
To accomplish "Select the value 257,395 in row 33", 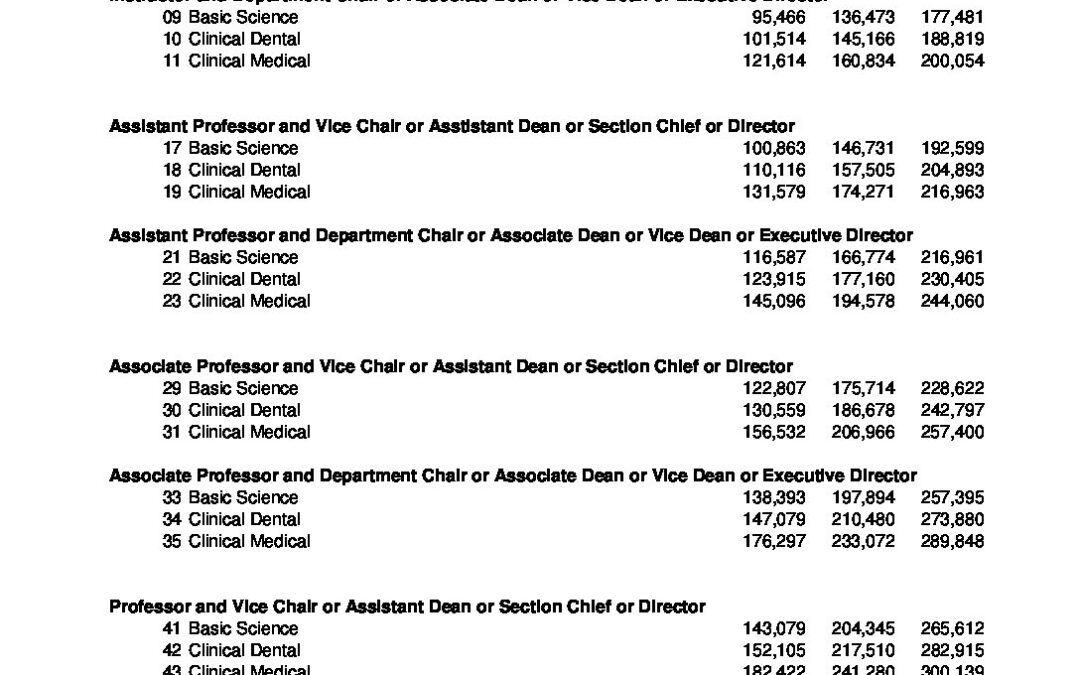I will pos(953,498).
